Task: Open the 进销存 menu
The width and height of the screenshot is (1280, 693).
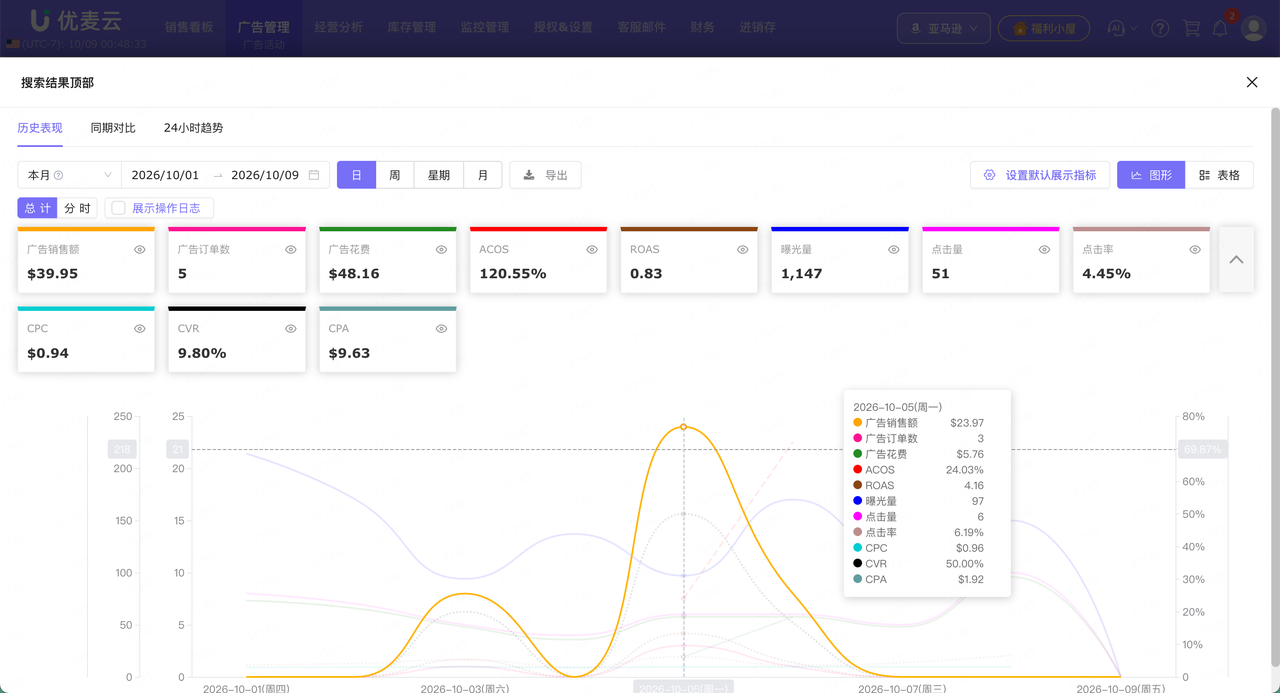Action: (x=758, y=28)
